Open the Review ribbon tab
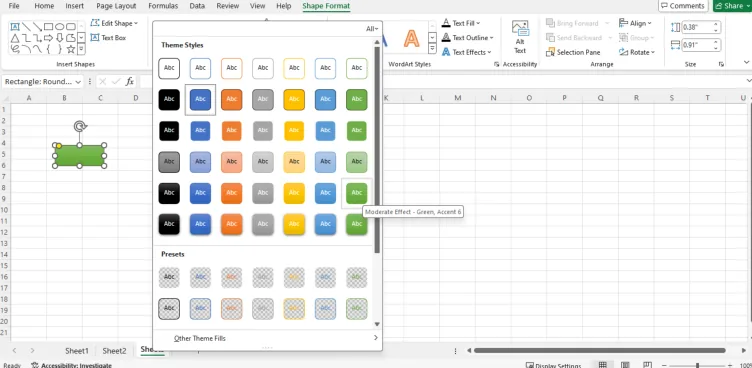752x368 pixels. 228,6
